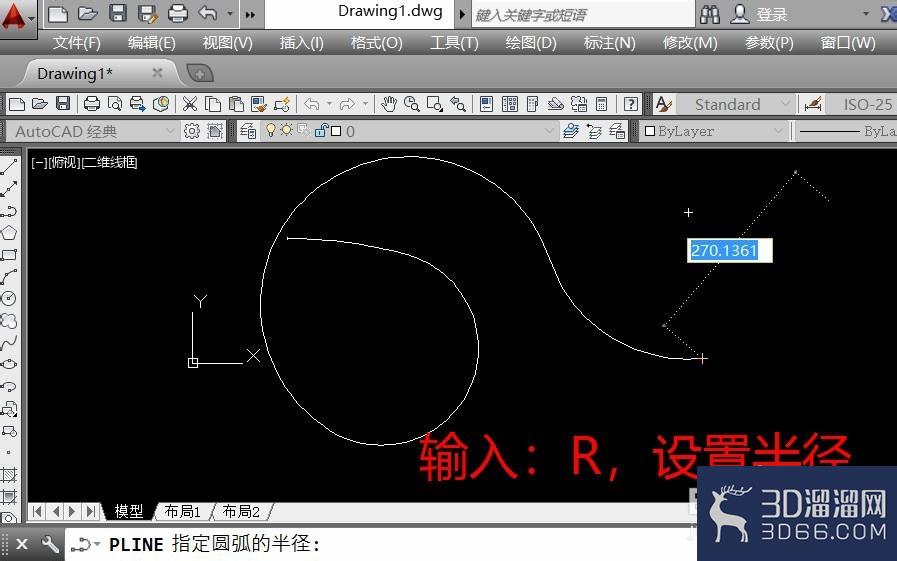
Task: Click the Layer Previous icon
Action: pyautogui.click(x=594, y=131)
